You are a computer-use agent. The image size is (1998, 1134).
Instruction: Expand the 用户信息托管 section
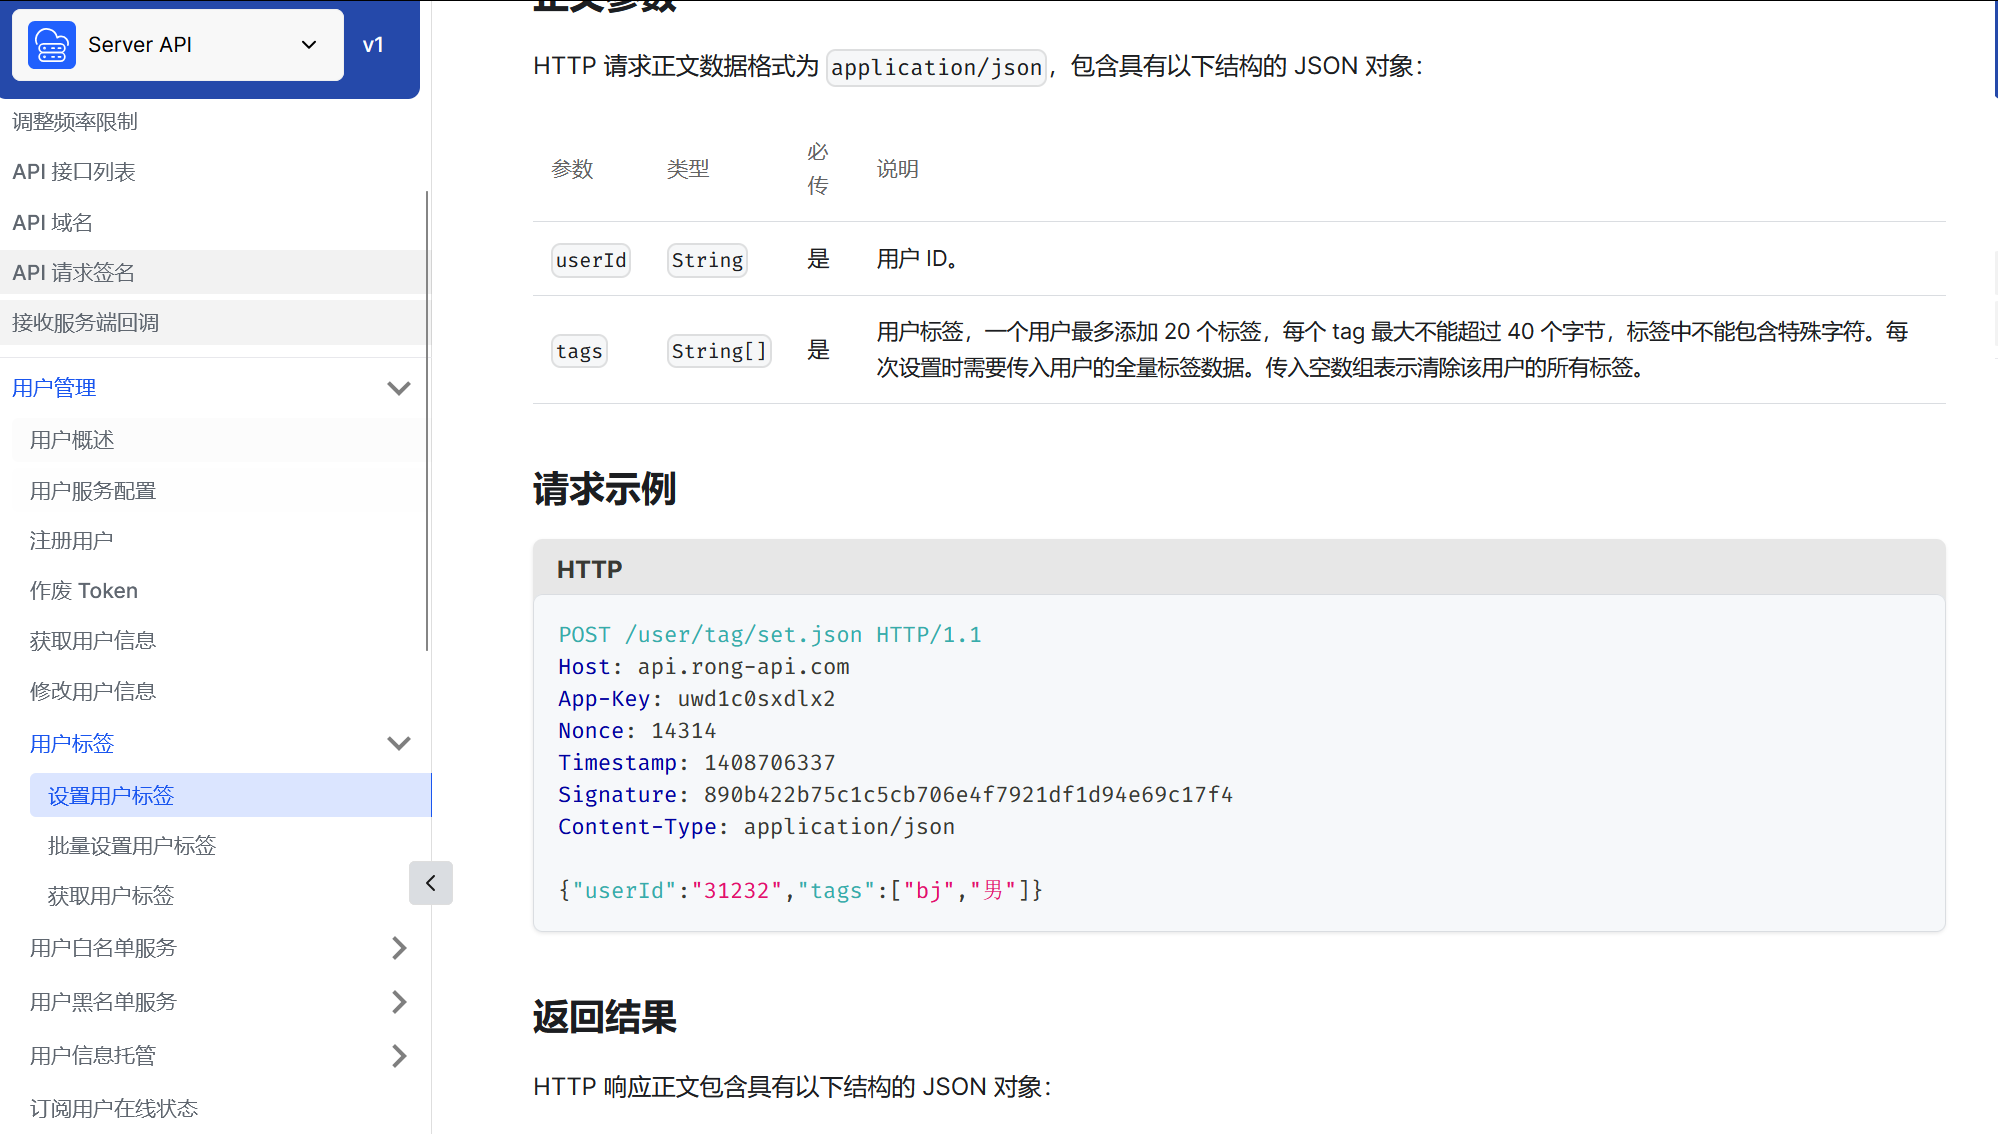pos(399,1055)
